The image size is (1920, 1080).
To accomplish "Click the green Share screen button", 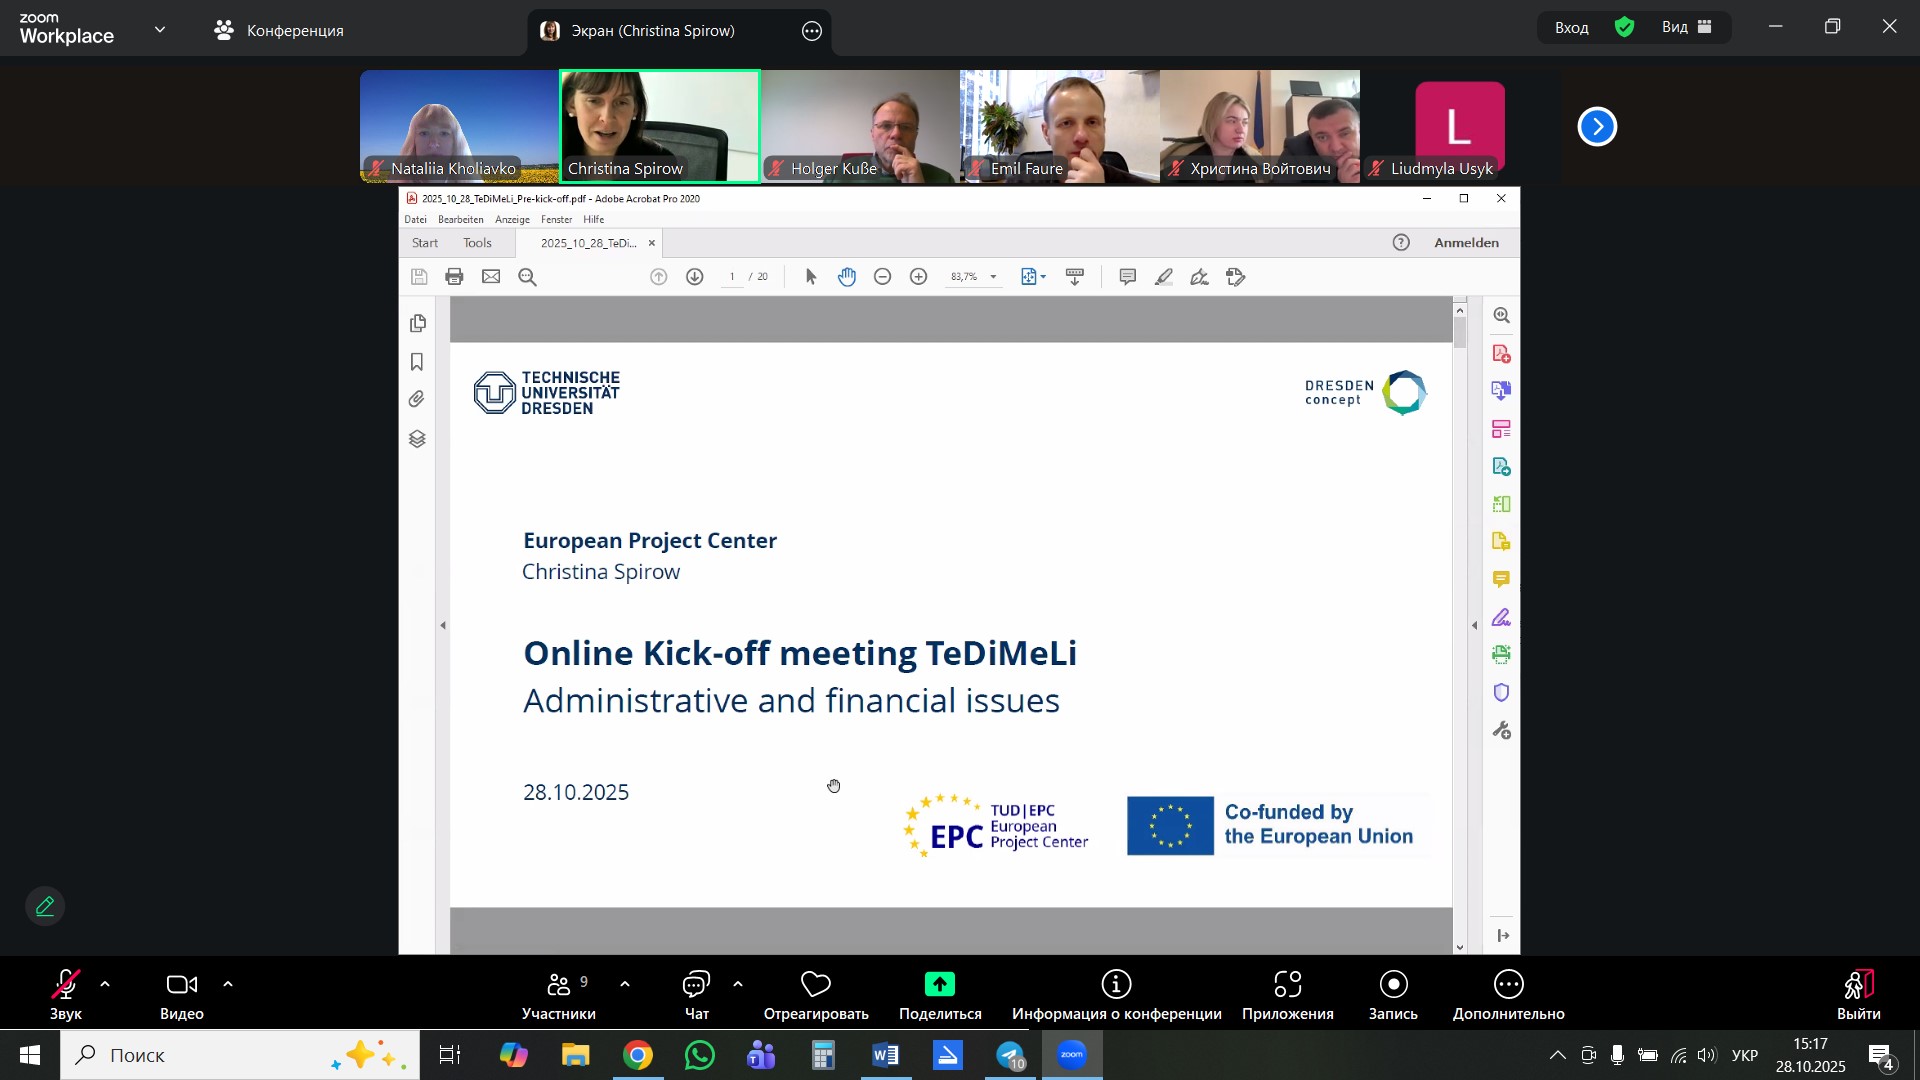I will tap(939, 986).
